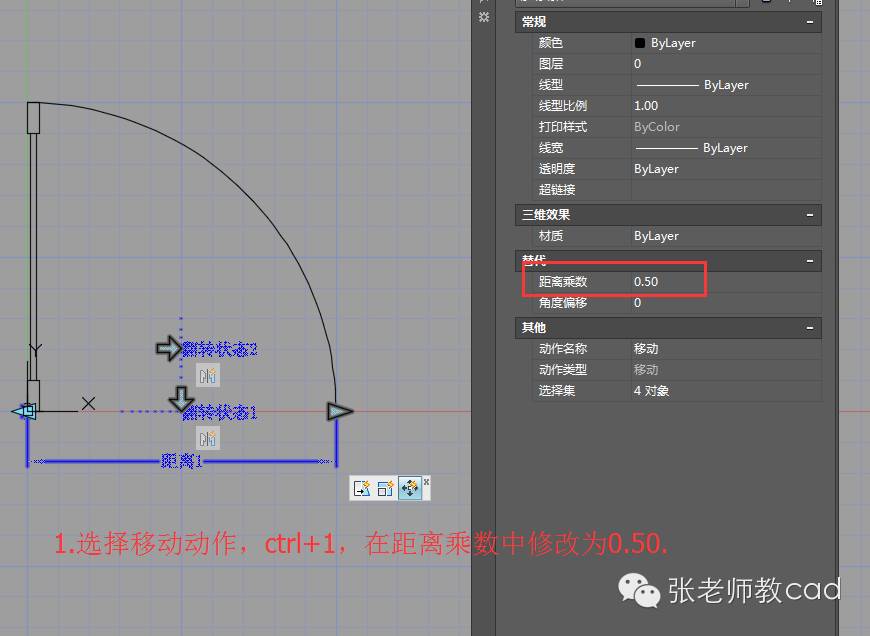Click the black color swatch in 颜色 row
The width and height of the screenshot is (870, 636).
[640, 43]
